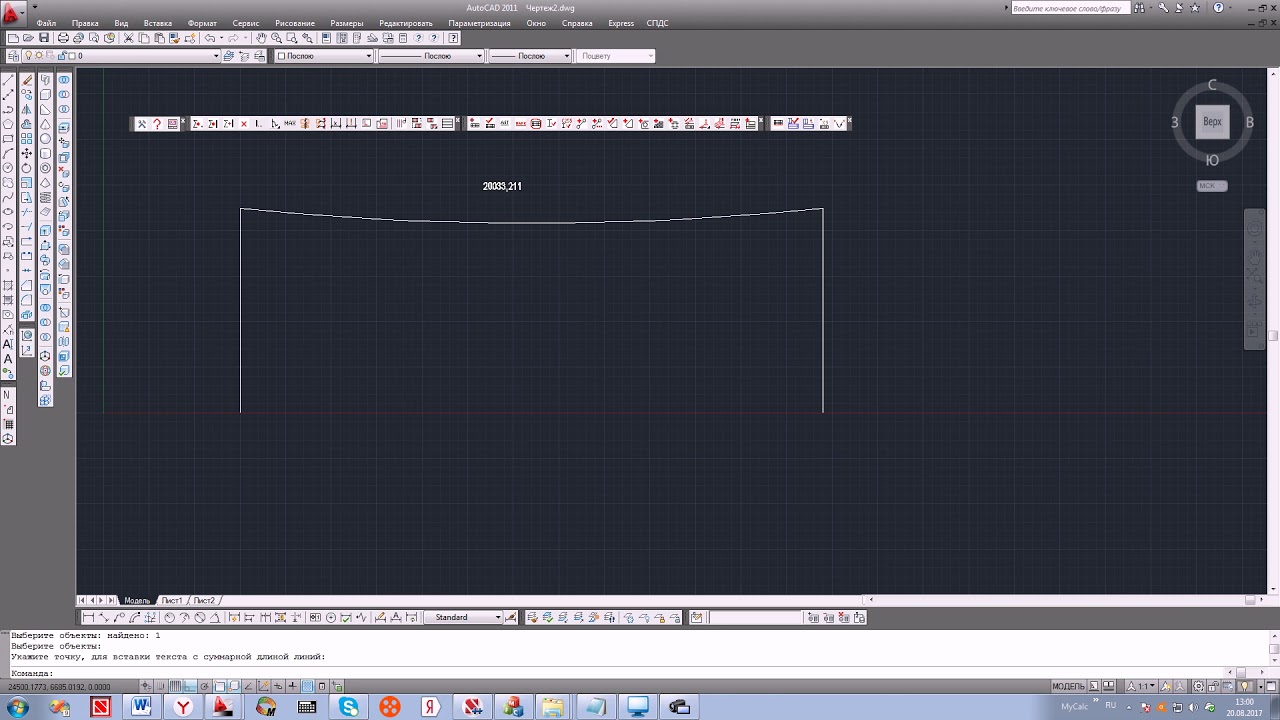This screenshot has width=1280, height=720.
Task: Select the Circle draw tool
Action: click(8, 167)
